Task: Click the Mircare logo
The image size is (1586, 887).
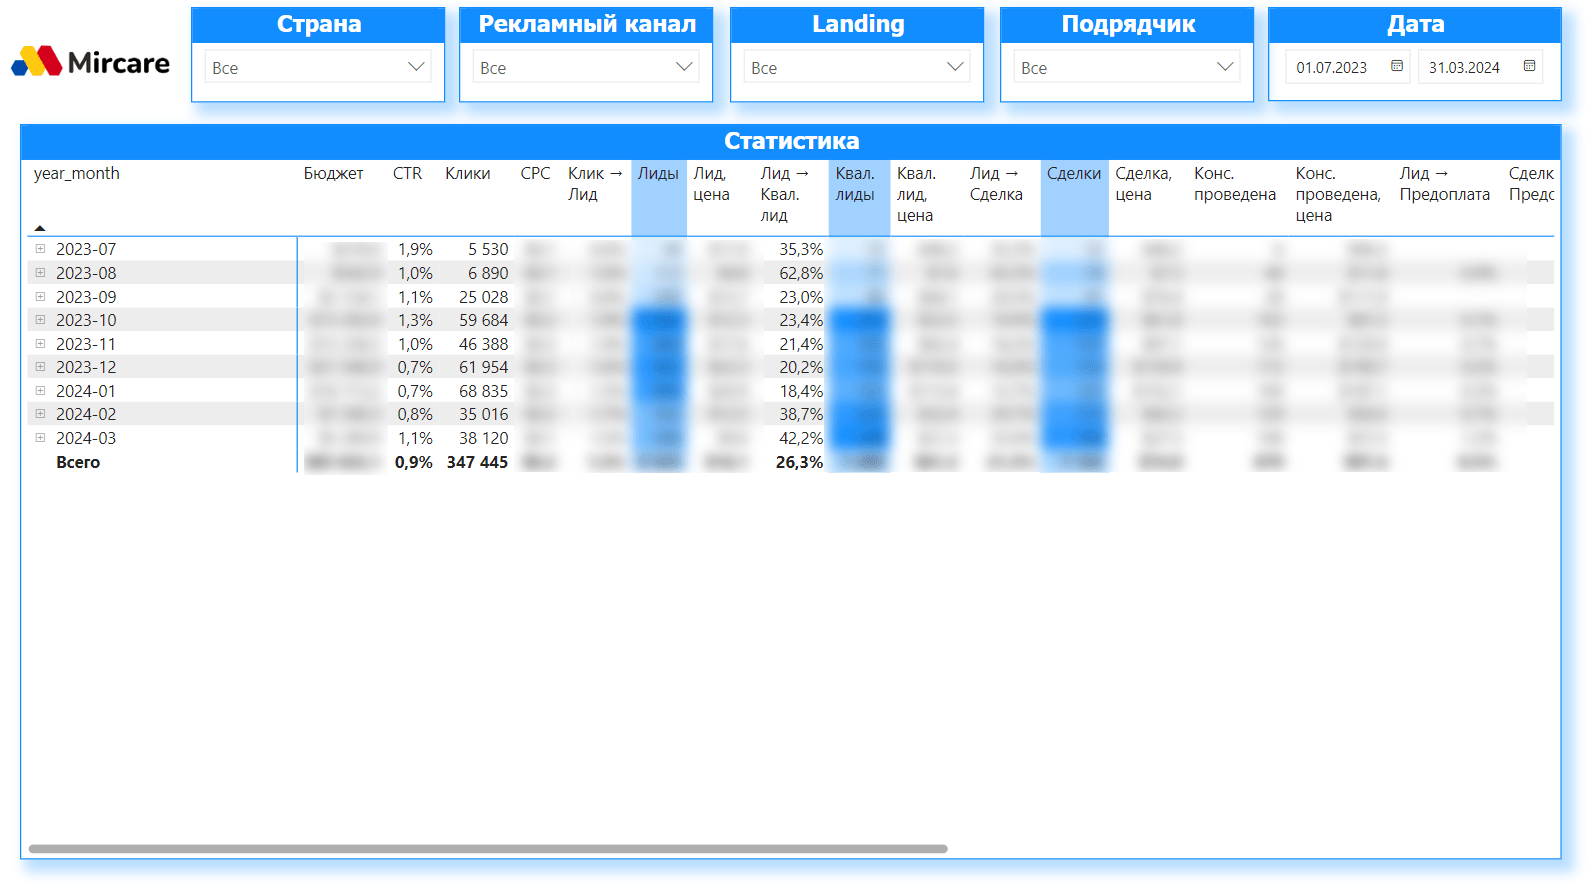Action: pyautogui.click(x=90, y=62)
